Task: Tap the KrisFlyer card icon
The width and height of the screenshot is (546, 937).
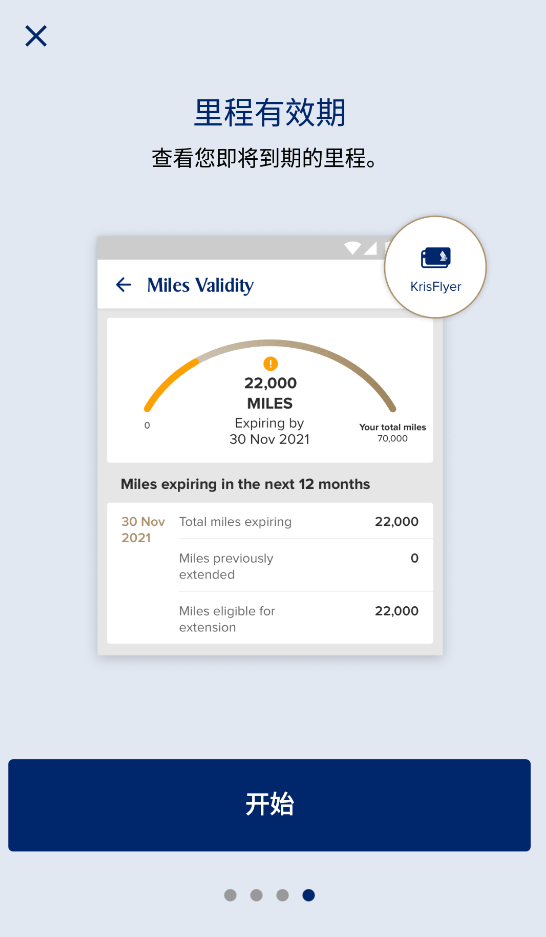Action: click(x=435, y=267)
